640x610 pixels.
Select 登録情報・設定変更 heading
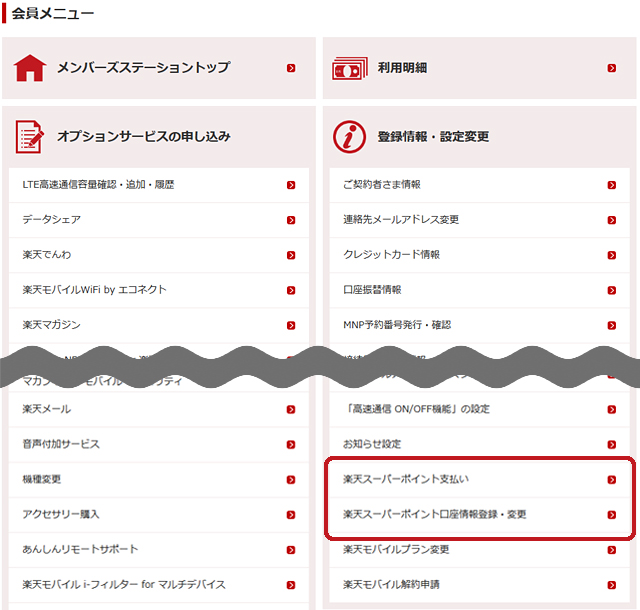[x=433, y=136]
